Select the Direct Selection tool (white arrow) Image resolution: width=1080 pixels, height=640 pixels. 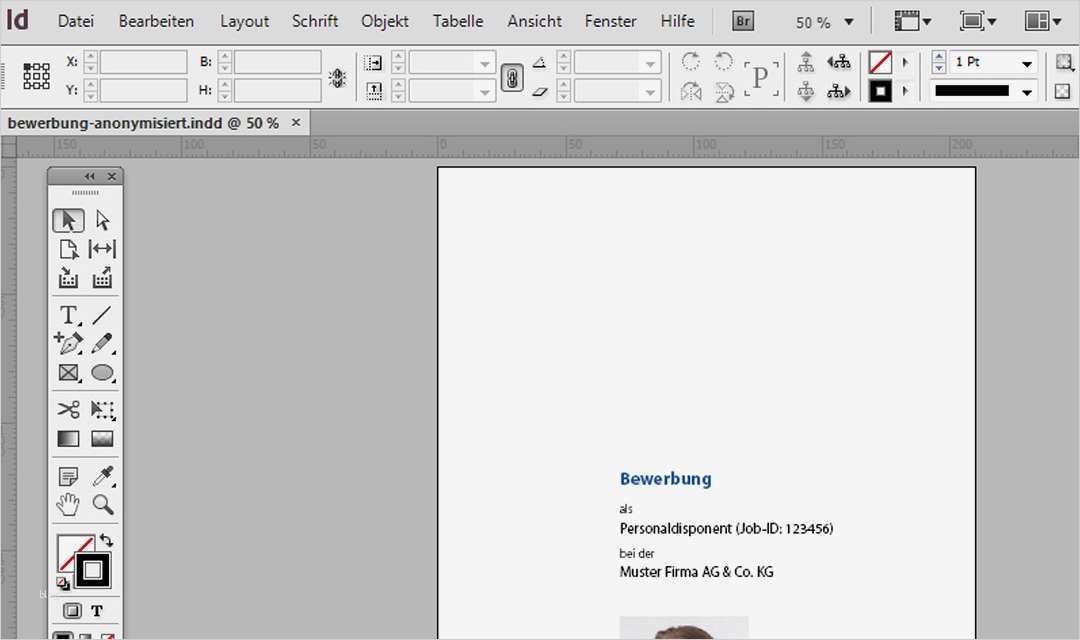coord(103,220)
